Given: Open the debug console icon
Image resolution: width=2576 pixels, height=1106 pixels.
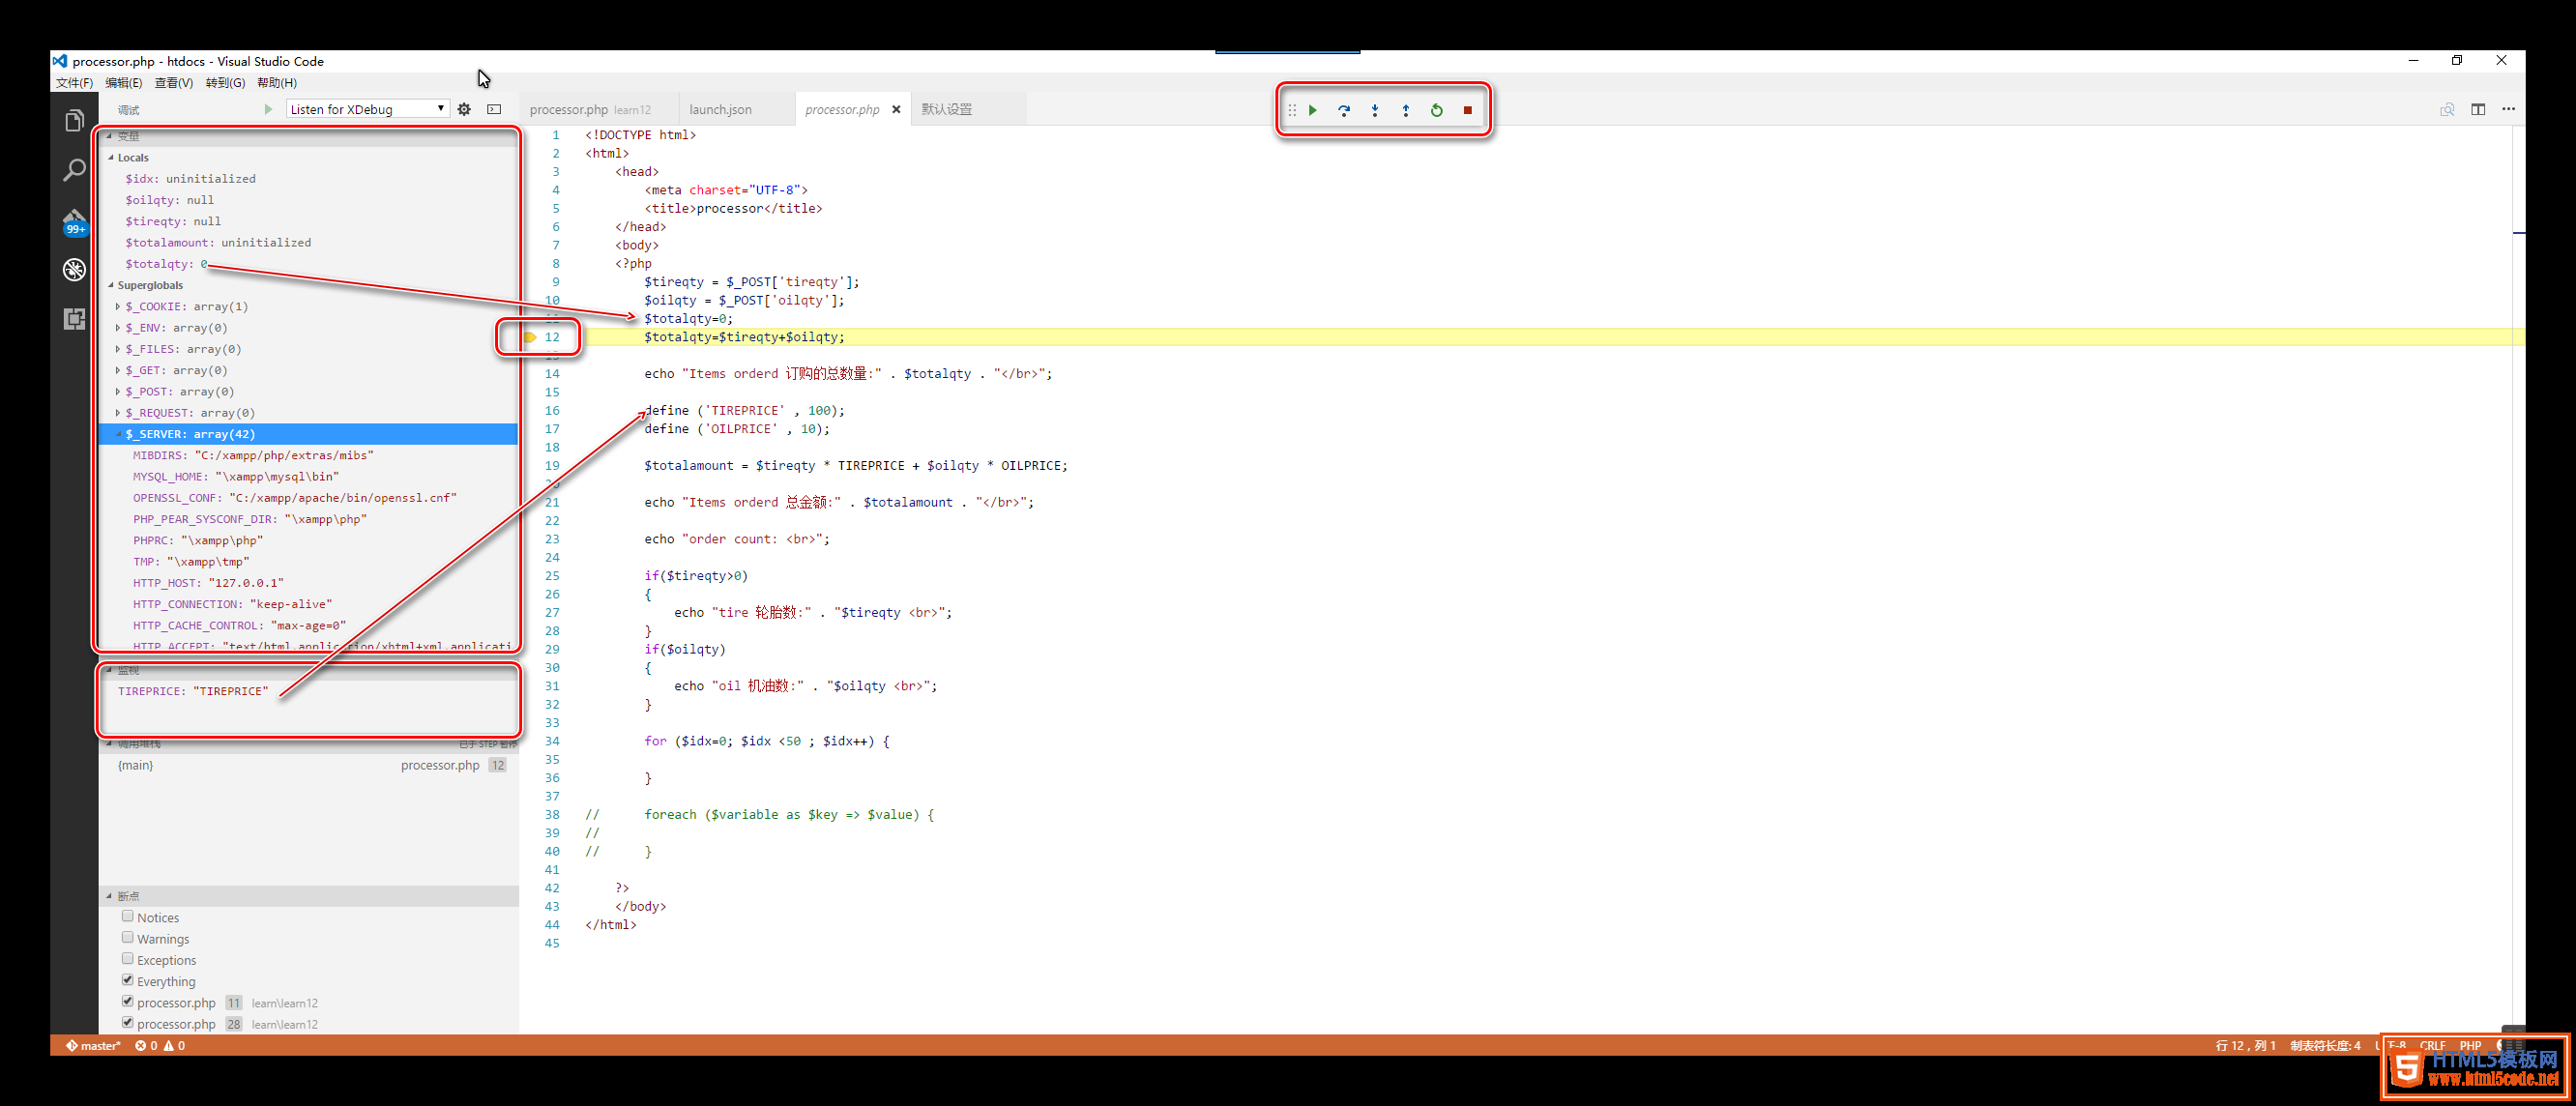Looking at the screenshot, I should tap(494, 109).
